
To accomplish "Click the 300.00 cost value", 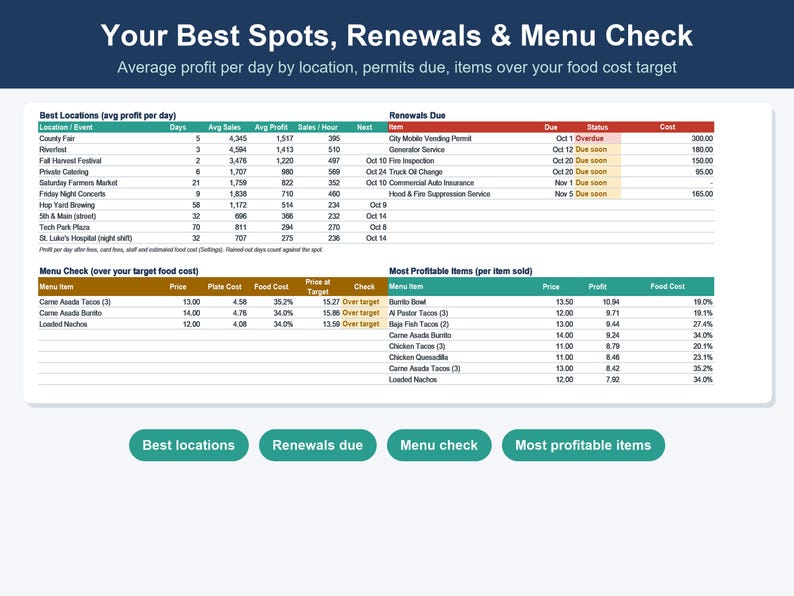I will pyautogui.click(x=702, y=138).
